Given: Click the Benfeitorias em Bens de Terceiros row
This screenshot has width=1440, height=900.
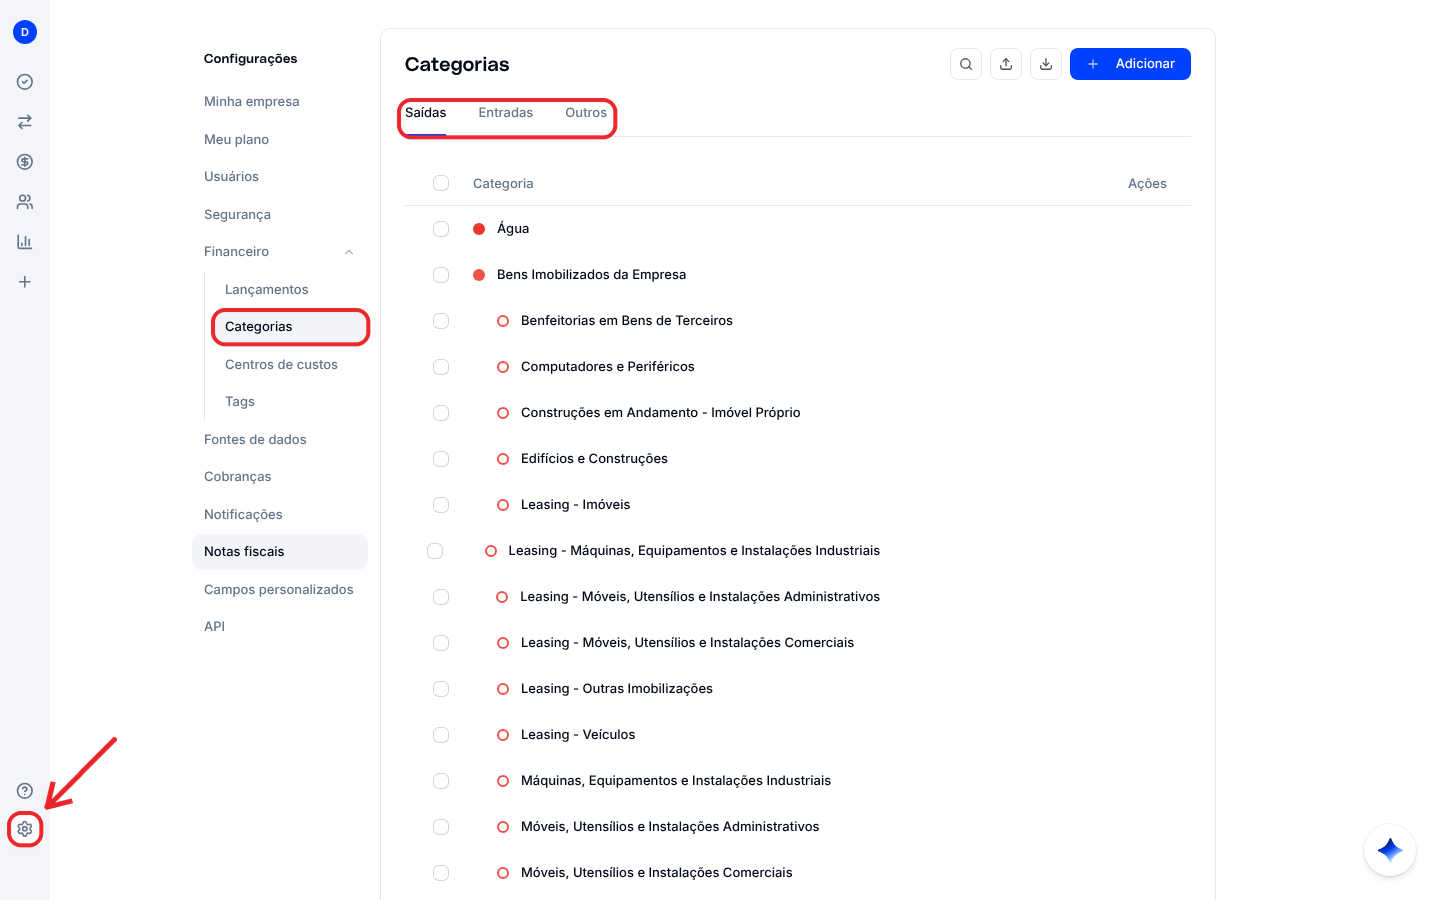Looking at the screenshot, I should click(x=798, y=321).
